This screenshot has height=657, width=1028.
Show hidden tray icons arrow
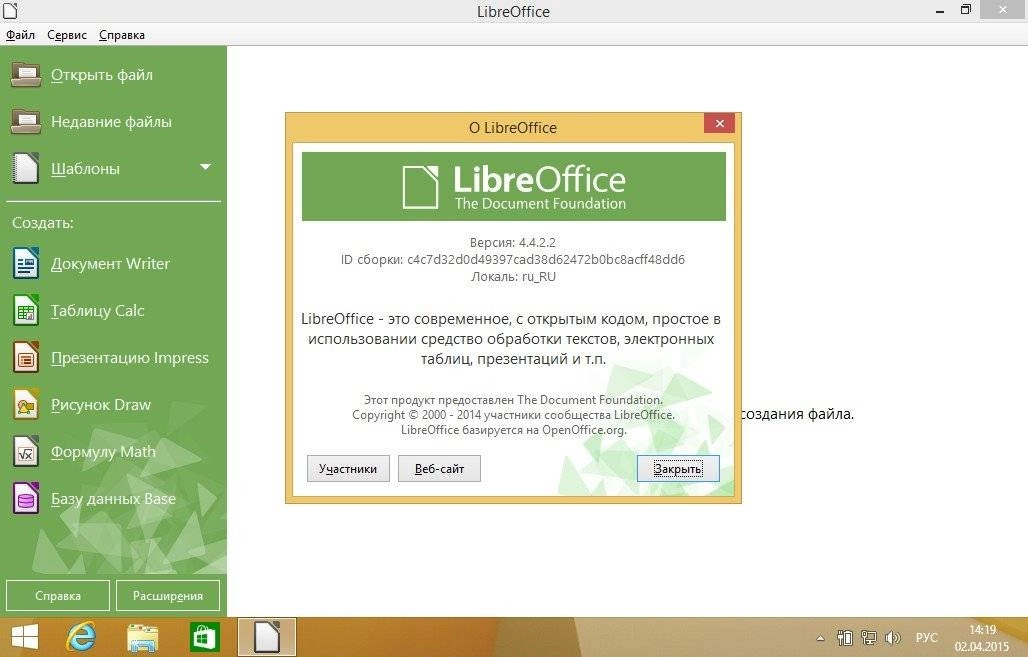820,638
